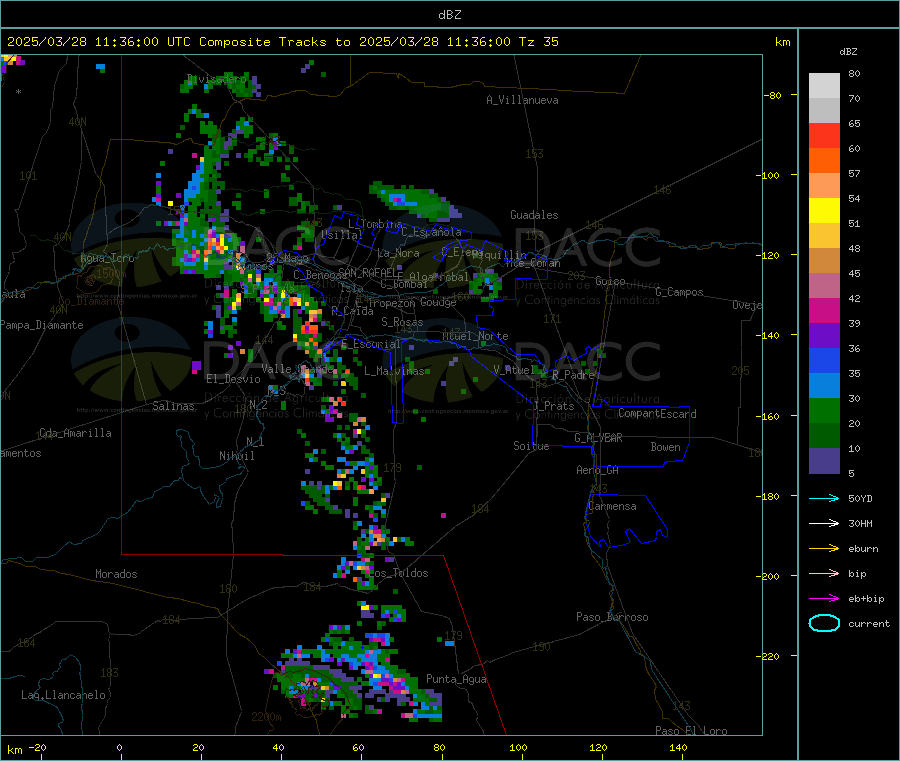
Task: Click the 'S_Rosas' map label
Action: 402,322
